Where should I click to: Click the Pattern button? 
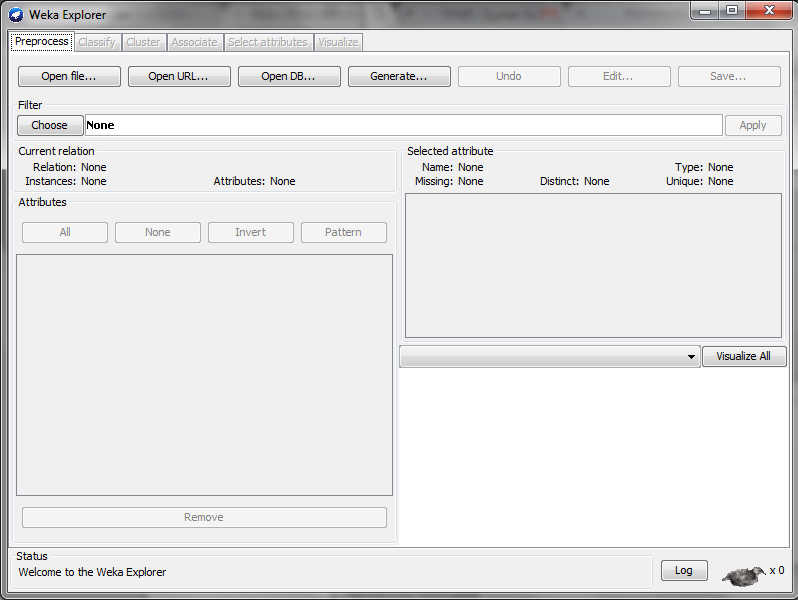coord(344,232)
